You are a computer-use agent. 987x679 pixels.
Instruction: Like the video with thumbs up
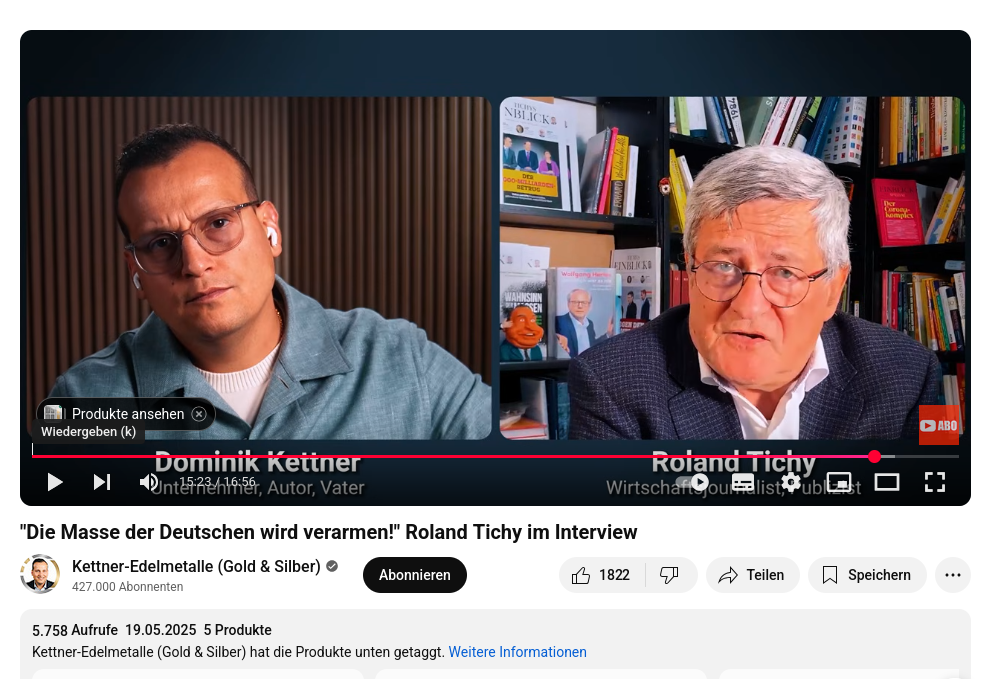click(602, 575)
